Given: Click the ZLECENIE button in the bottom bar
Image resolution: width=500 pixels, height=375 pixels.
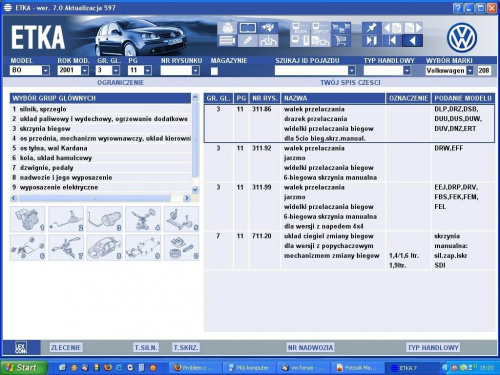Looking at the screenshot, I should click(66, 348).
